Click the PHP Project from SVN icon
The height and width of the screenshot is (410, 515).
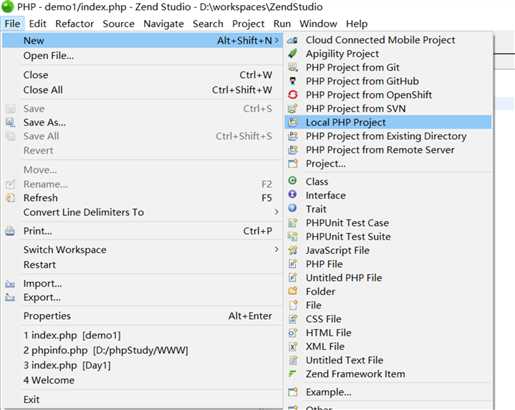[293, 108]
